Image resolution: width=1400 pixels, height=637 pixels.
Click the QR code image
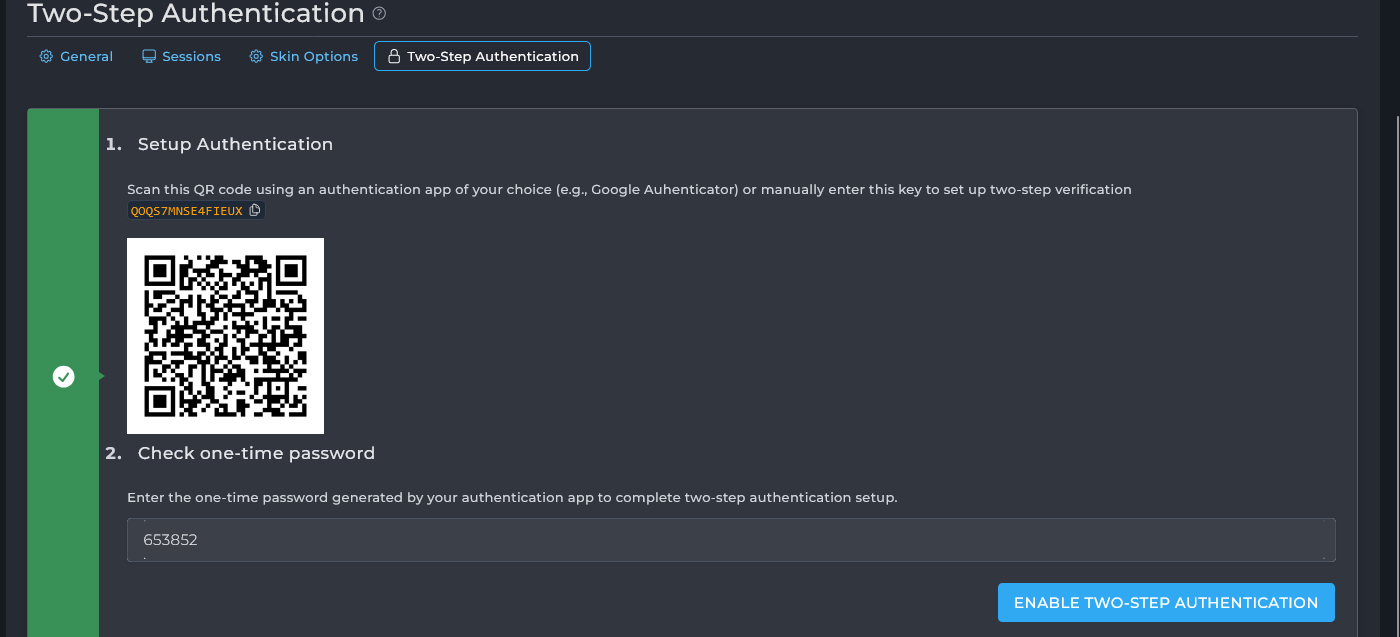coord(225,336)
